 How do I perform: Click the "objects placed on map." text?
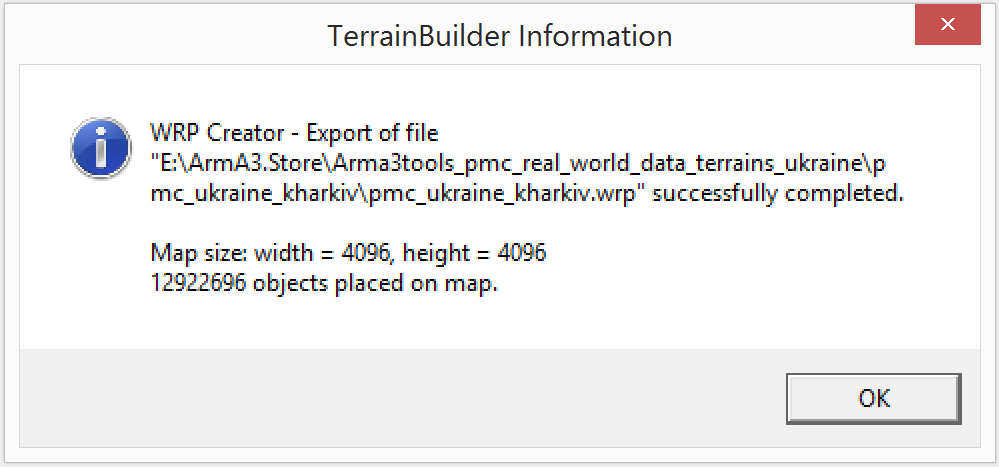click(x=375, y=284)
